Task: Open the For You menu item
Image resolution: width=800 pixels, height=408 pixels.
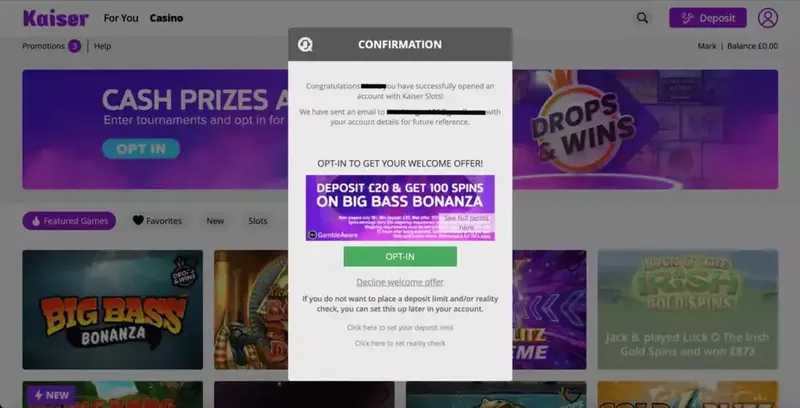Action: (121, 18)
